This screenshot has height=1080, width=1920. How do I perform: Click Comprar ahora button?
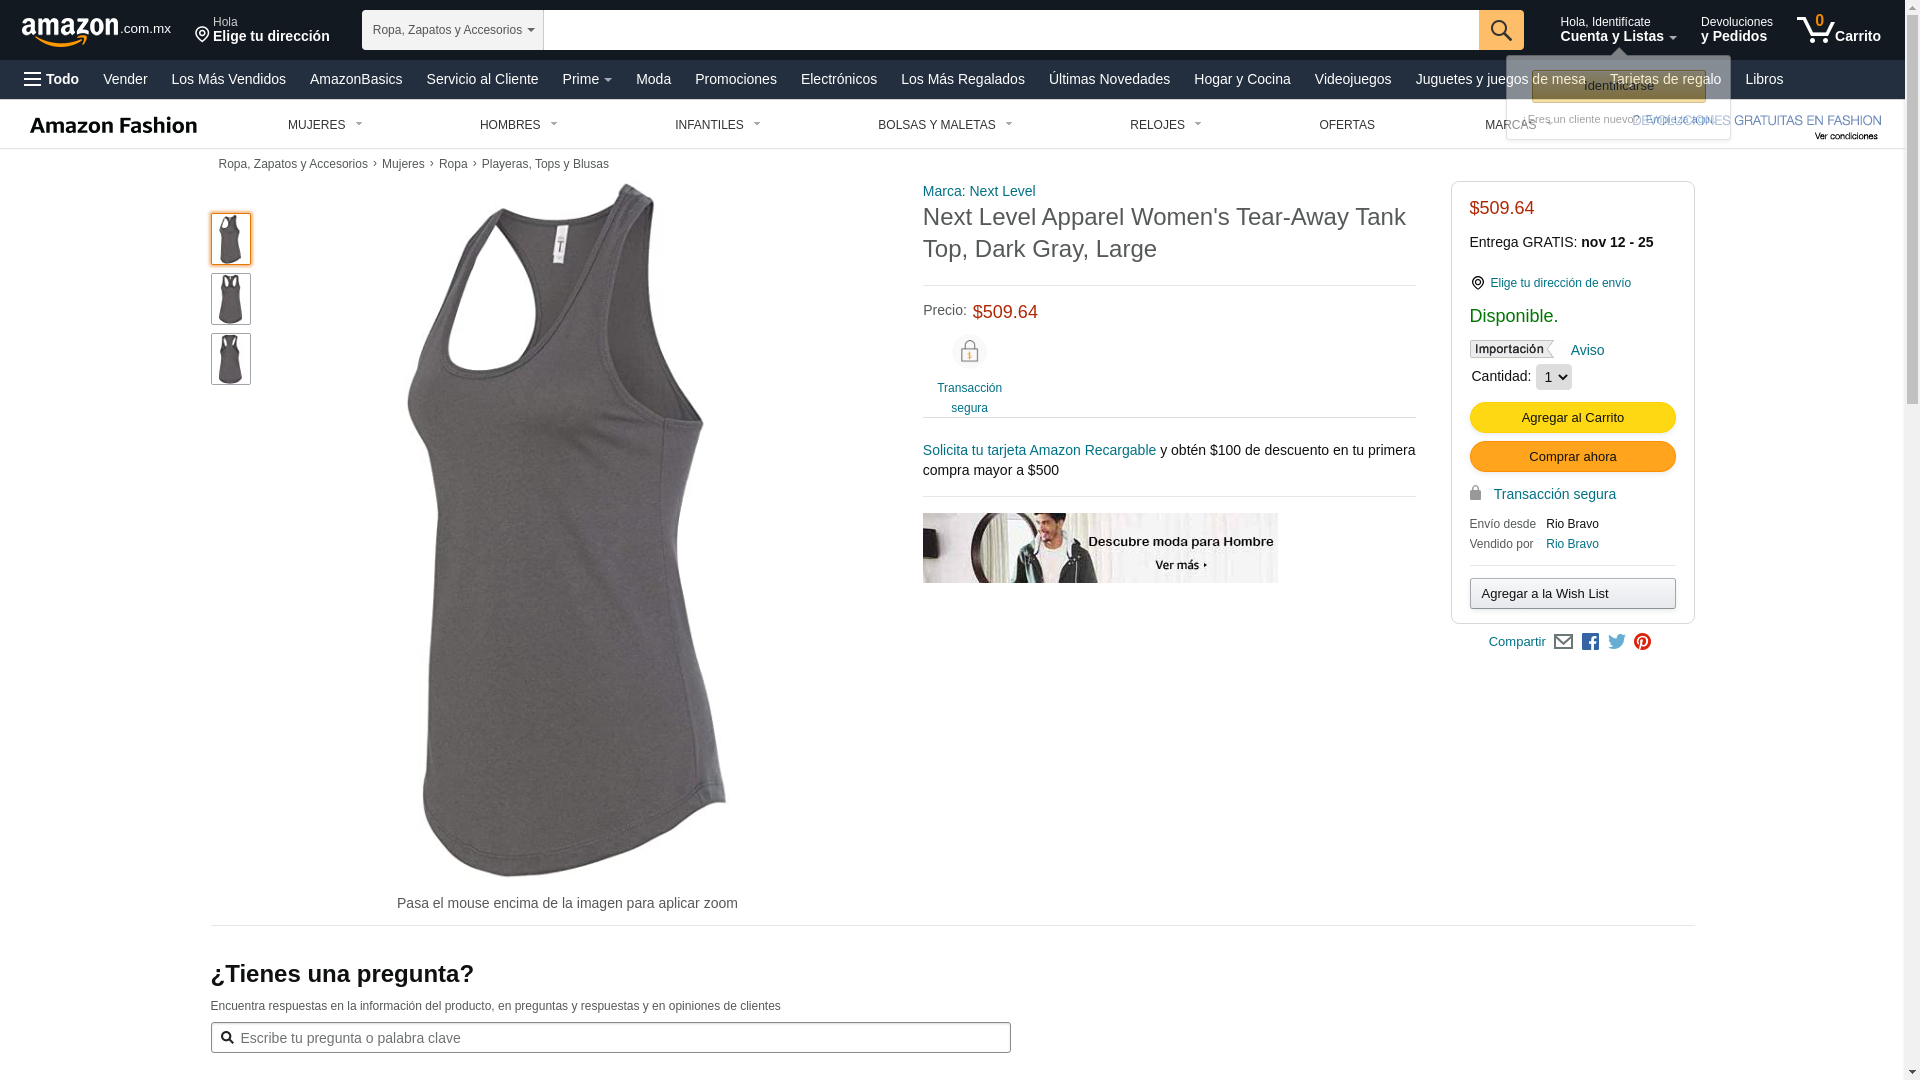(x=1572, y=457)
